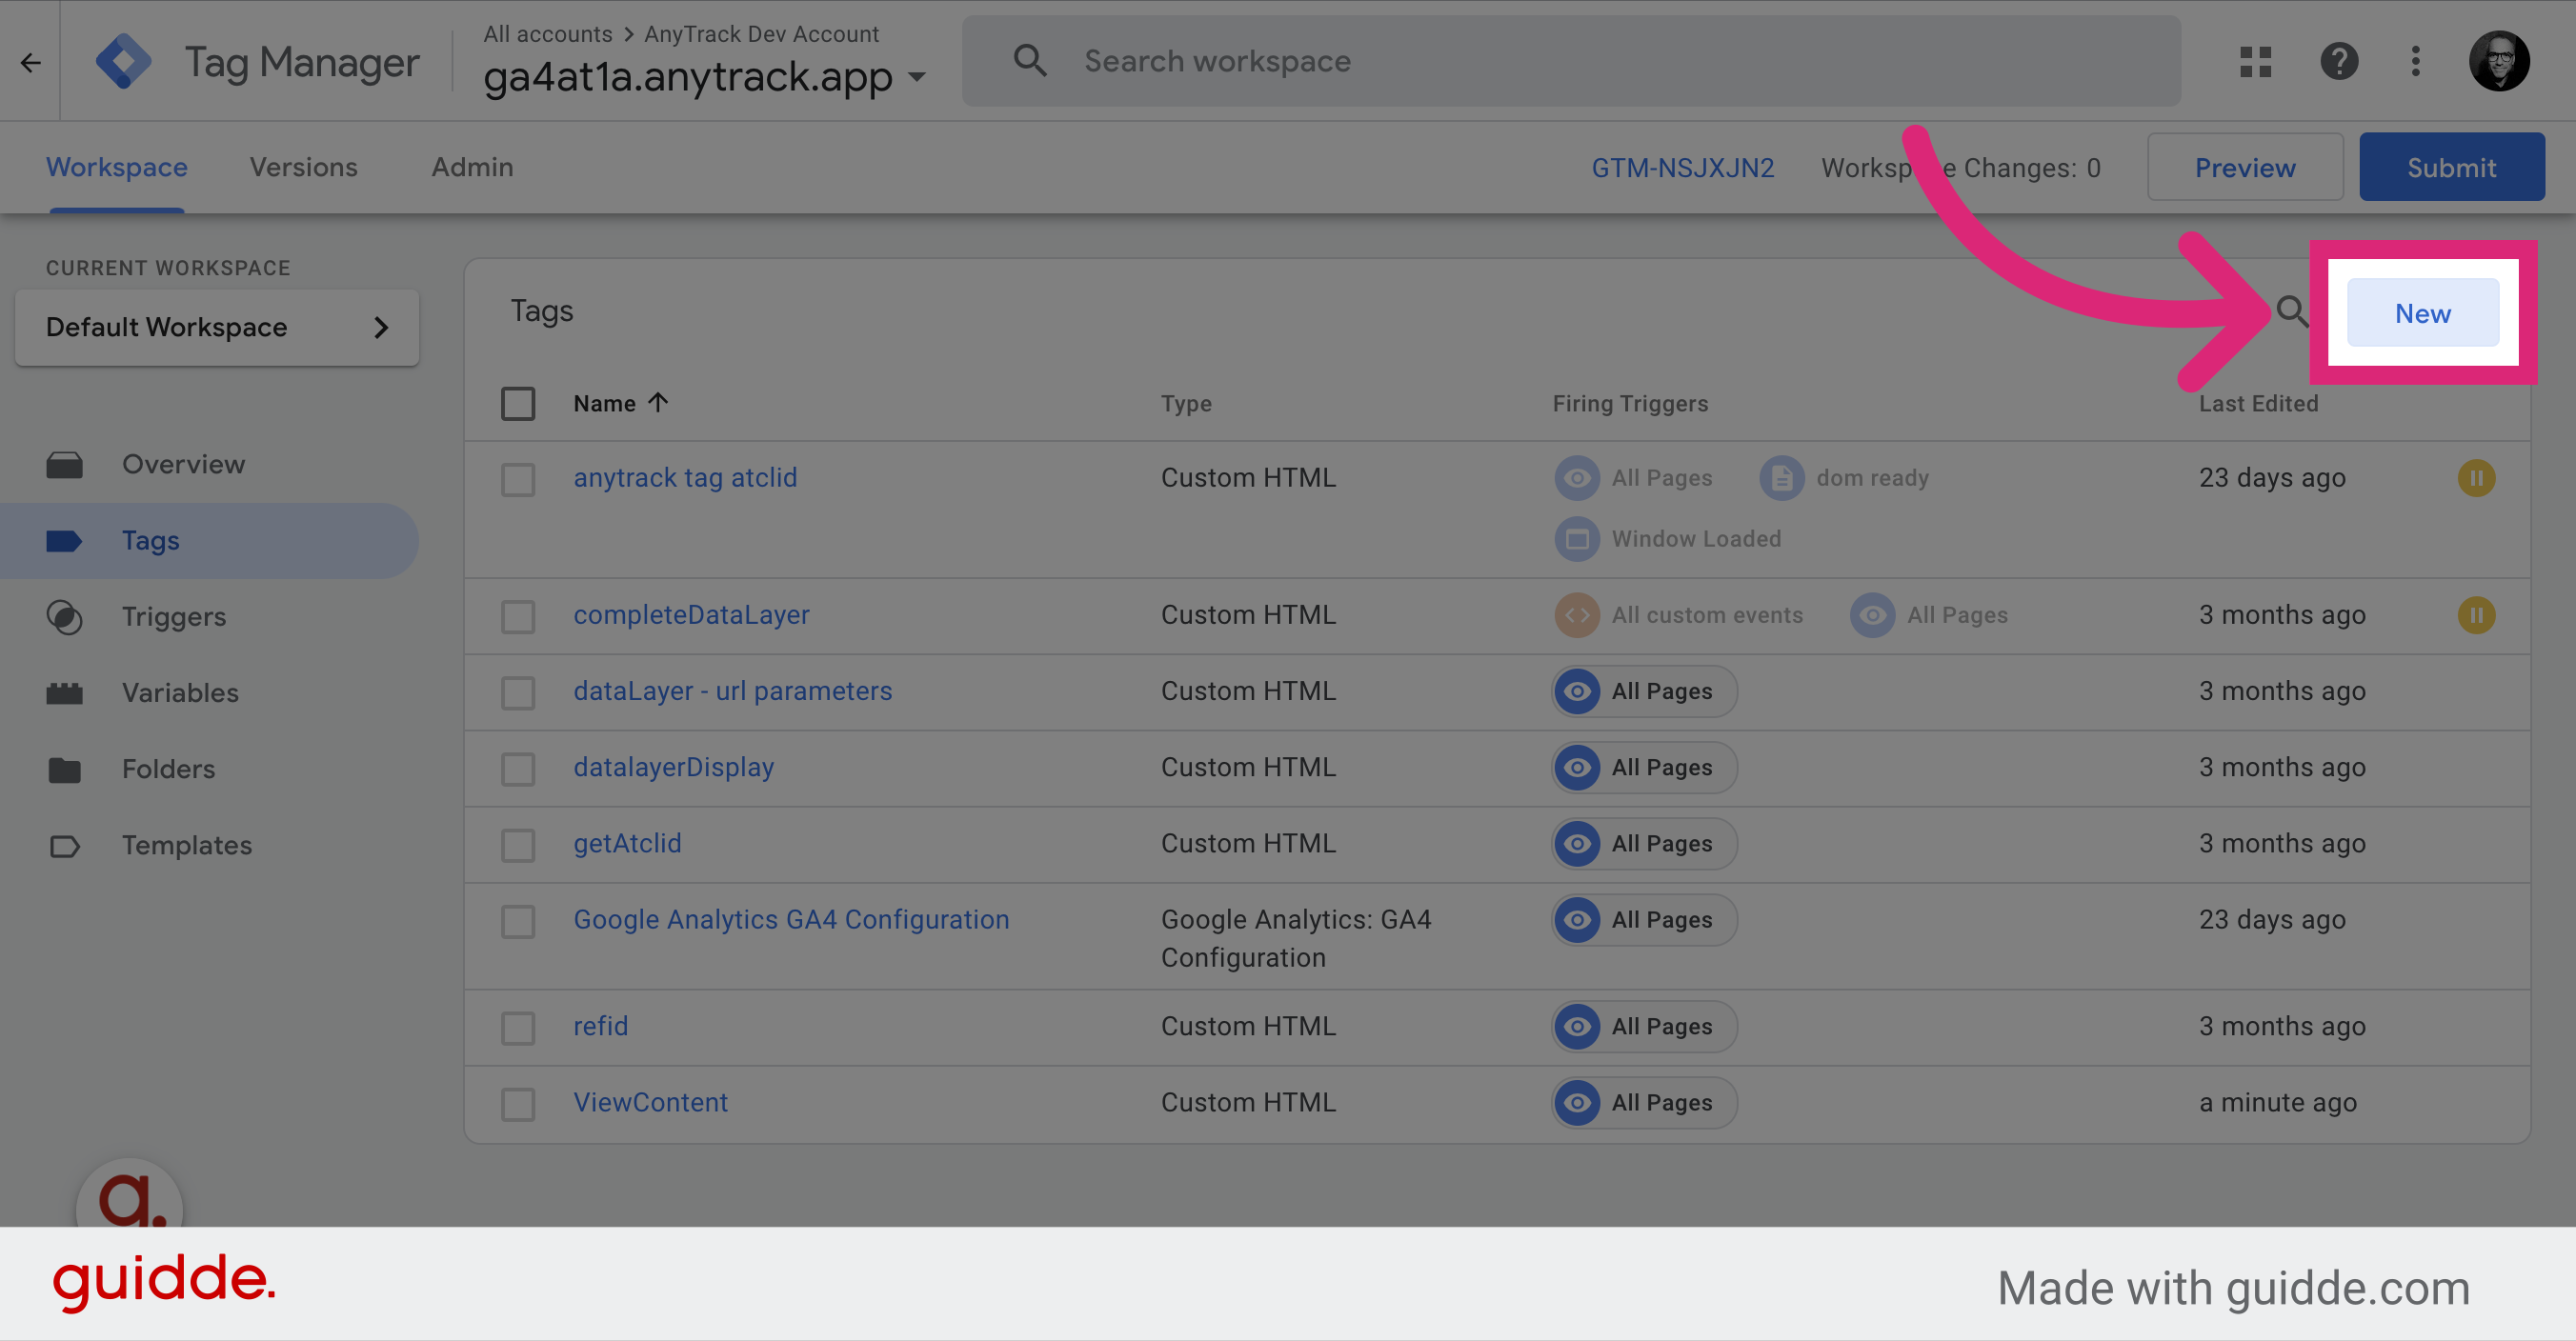Click the Last Edited column header
The width and height of the screenshot is (2576, 1341).
coord(2258,403)
